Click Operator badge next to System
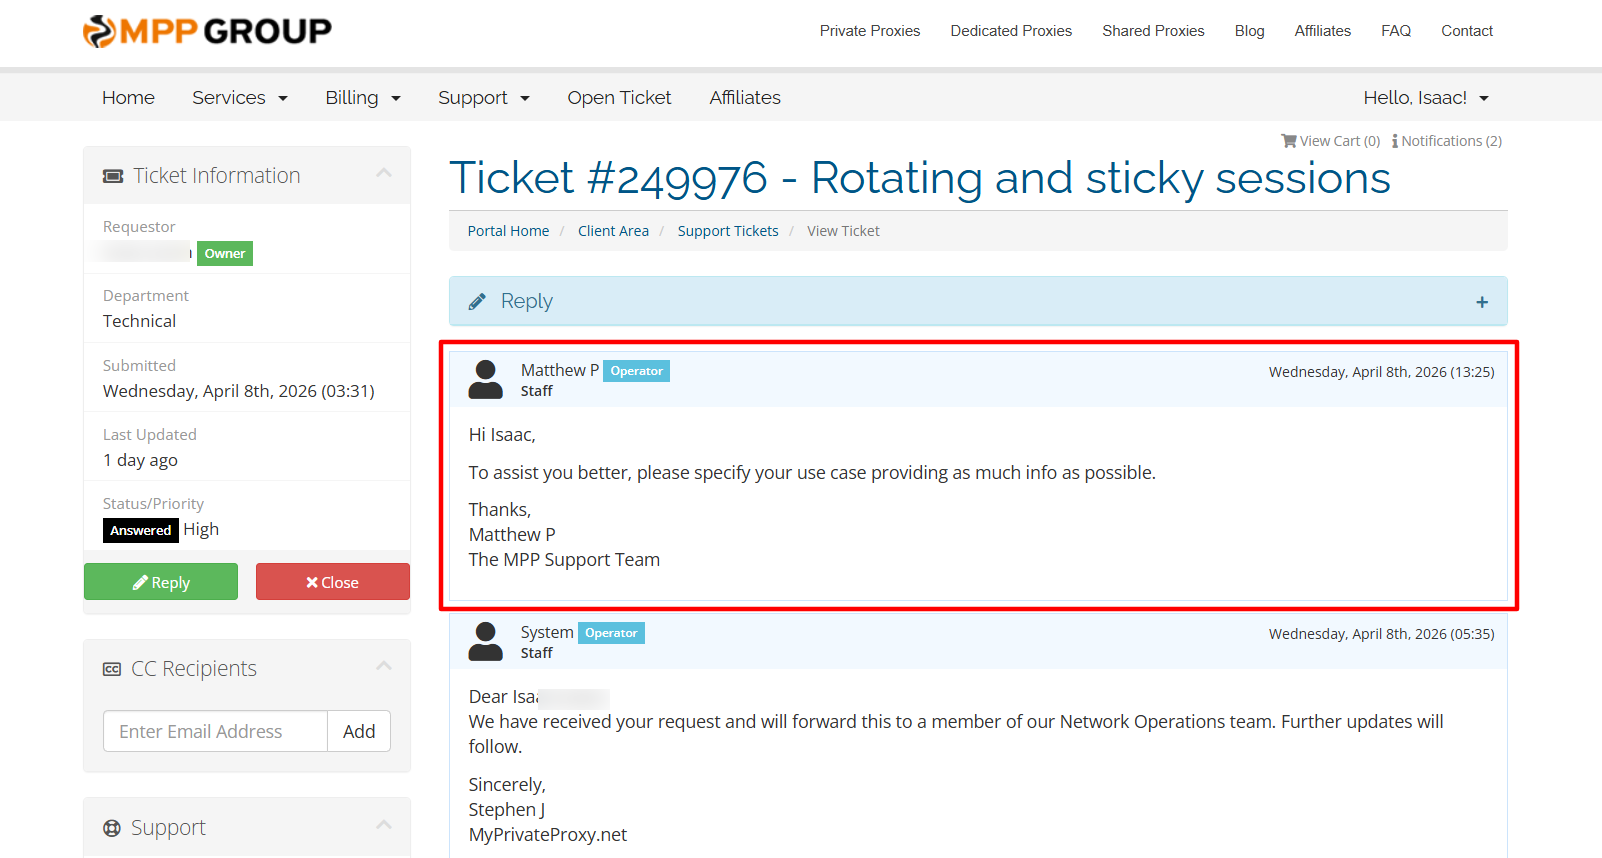Image resolution: width=1602 pixels, height=858 pixels. pyautogui.click(x=611, y=633)
